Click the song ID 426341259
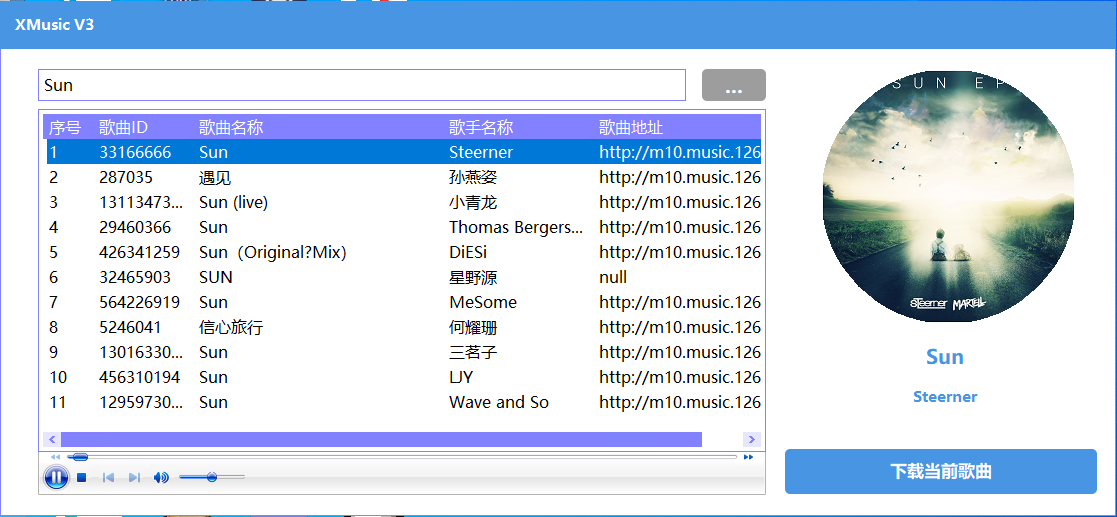The image size is (1117, 517). pos(140,252)
